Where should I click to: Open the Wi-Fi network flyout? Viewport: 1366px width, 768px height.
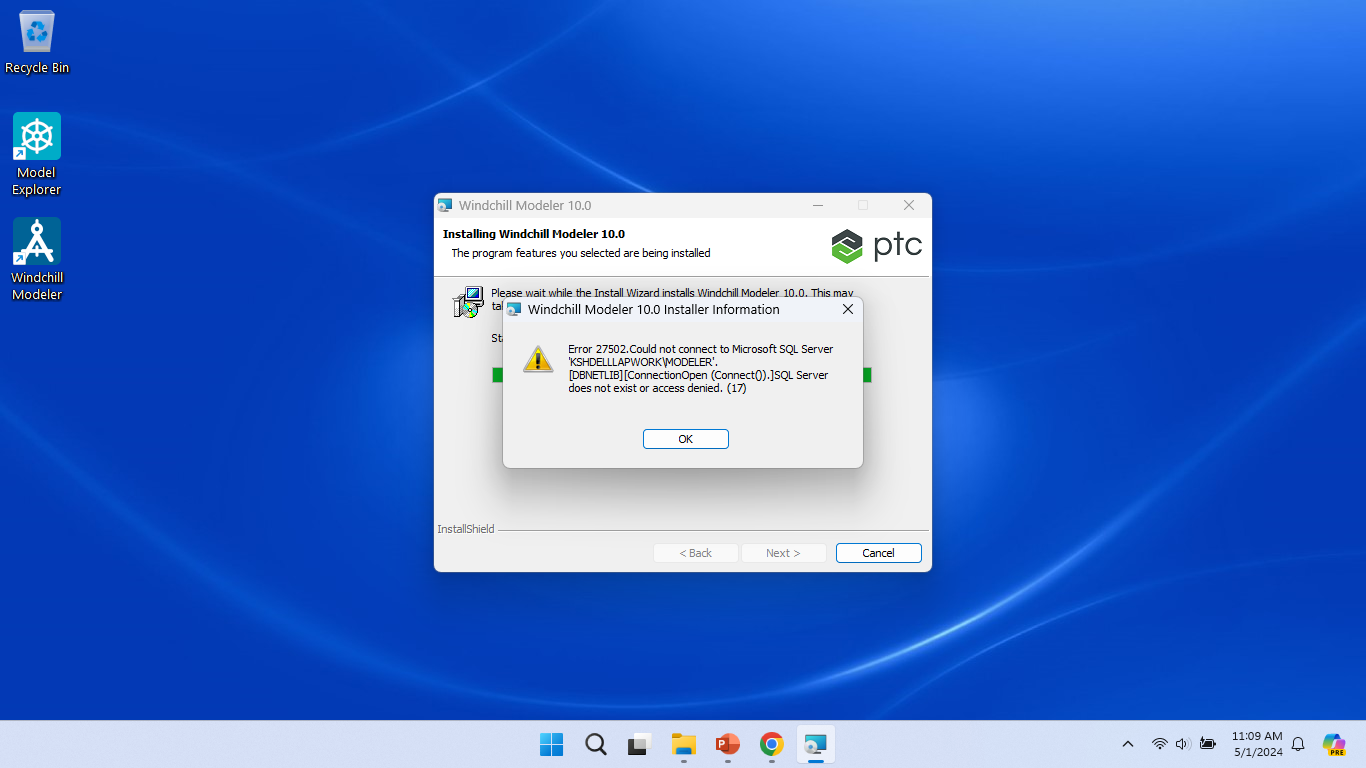[1161, 744]
